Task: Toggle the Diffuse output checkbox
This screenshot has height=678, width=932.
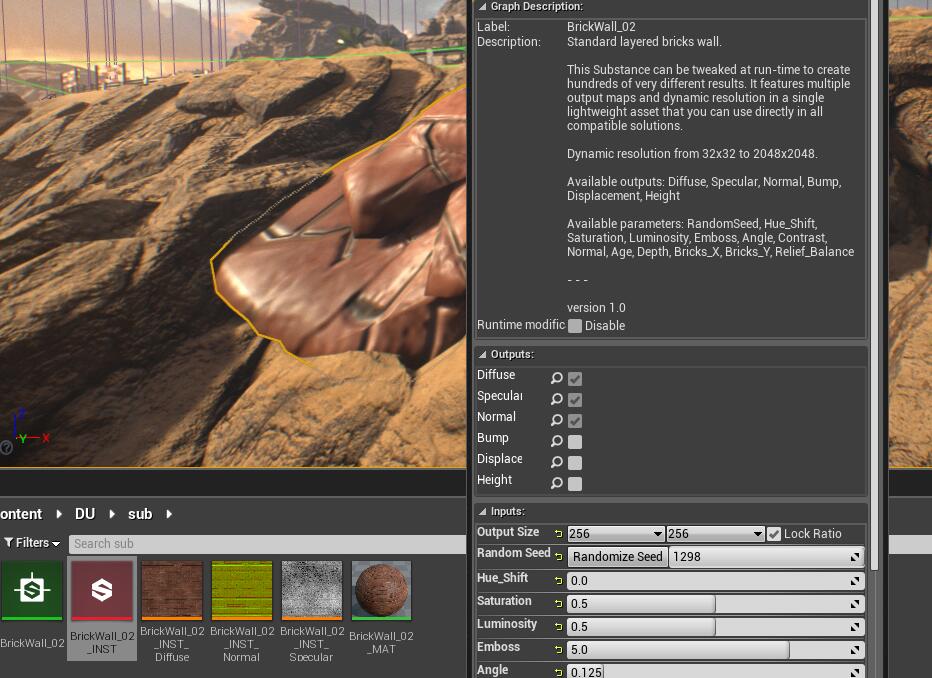Action: tap(575, 379)
